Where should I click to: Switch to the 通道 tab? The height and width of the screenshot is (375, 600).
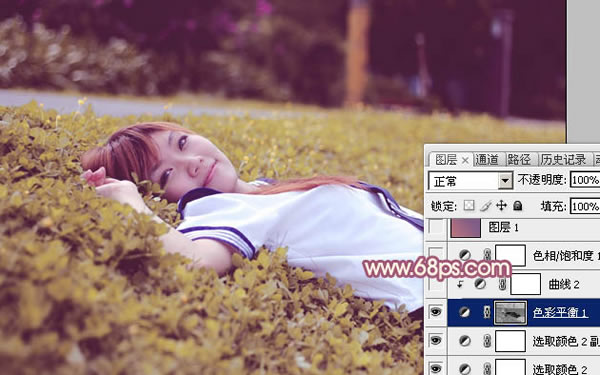(487, 160)
